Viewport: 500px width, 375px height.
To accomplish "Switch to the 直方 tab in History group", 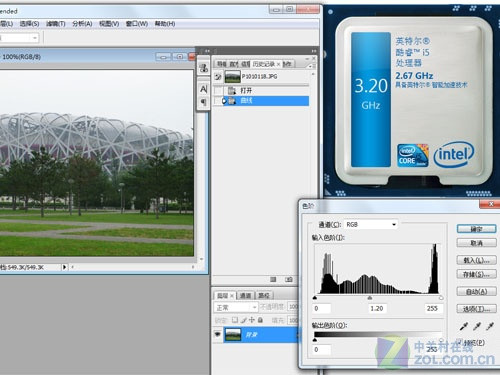I will click(x=234, y=64).
